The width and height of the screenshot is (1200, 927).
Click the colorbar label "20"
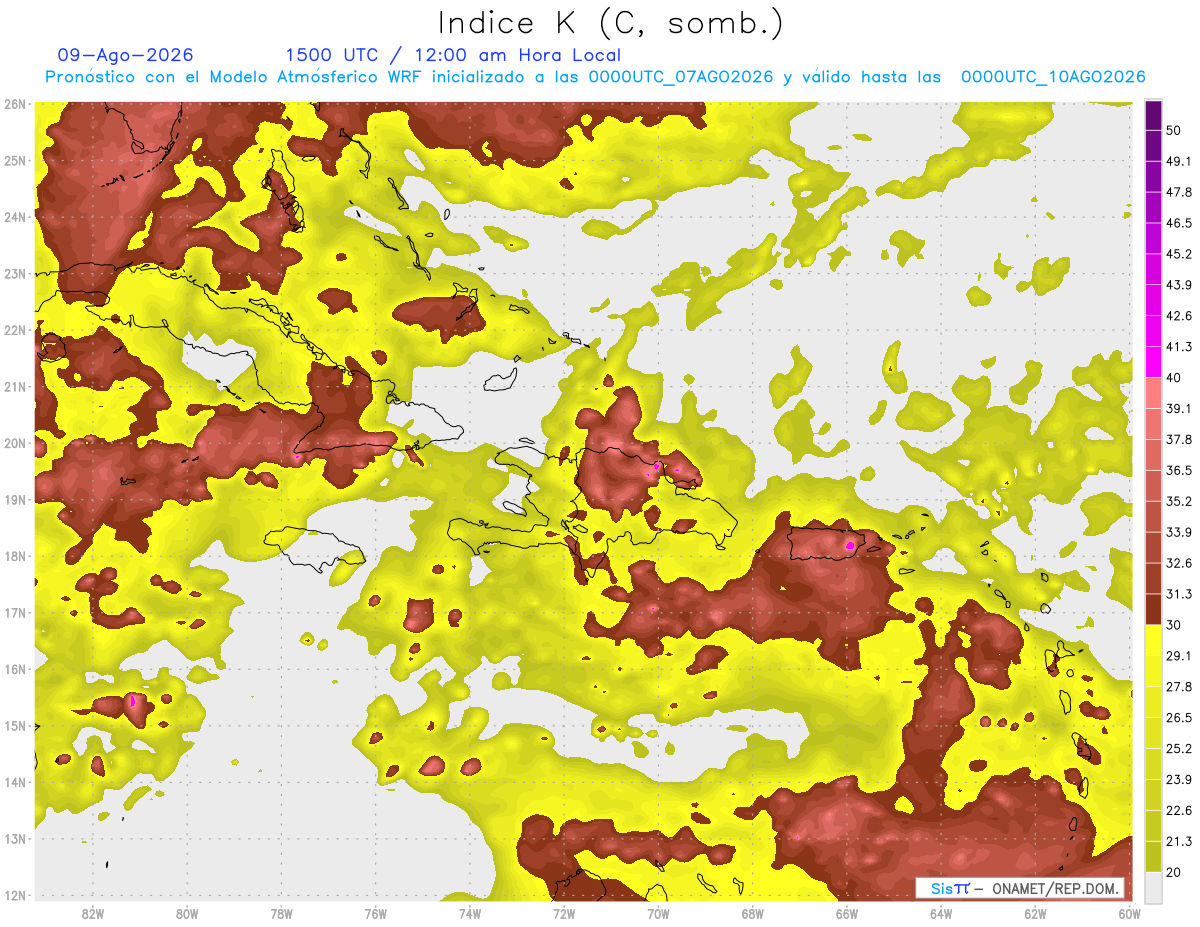[1174, 872]
